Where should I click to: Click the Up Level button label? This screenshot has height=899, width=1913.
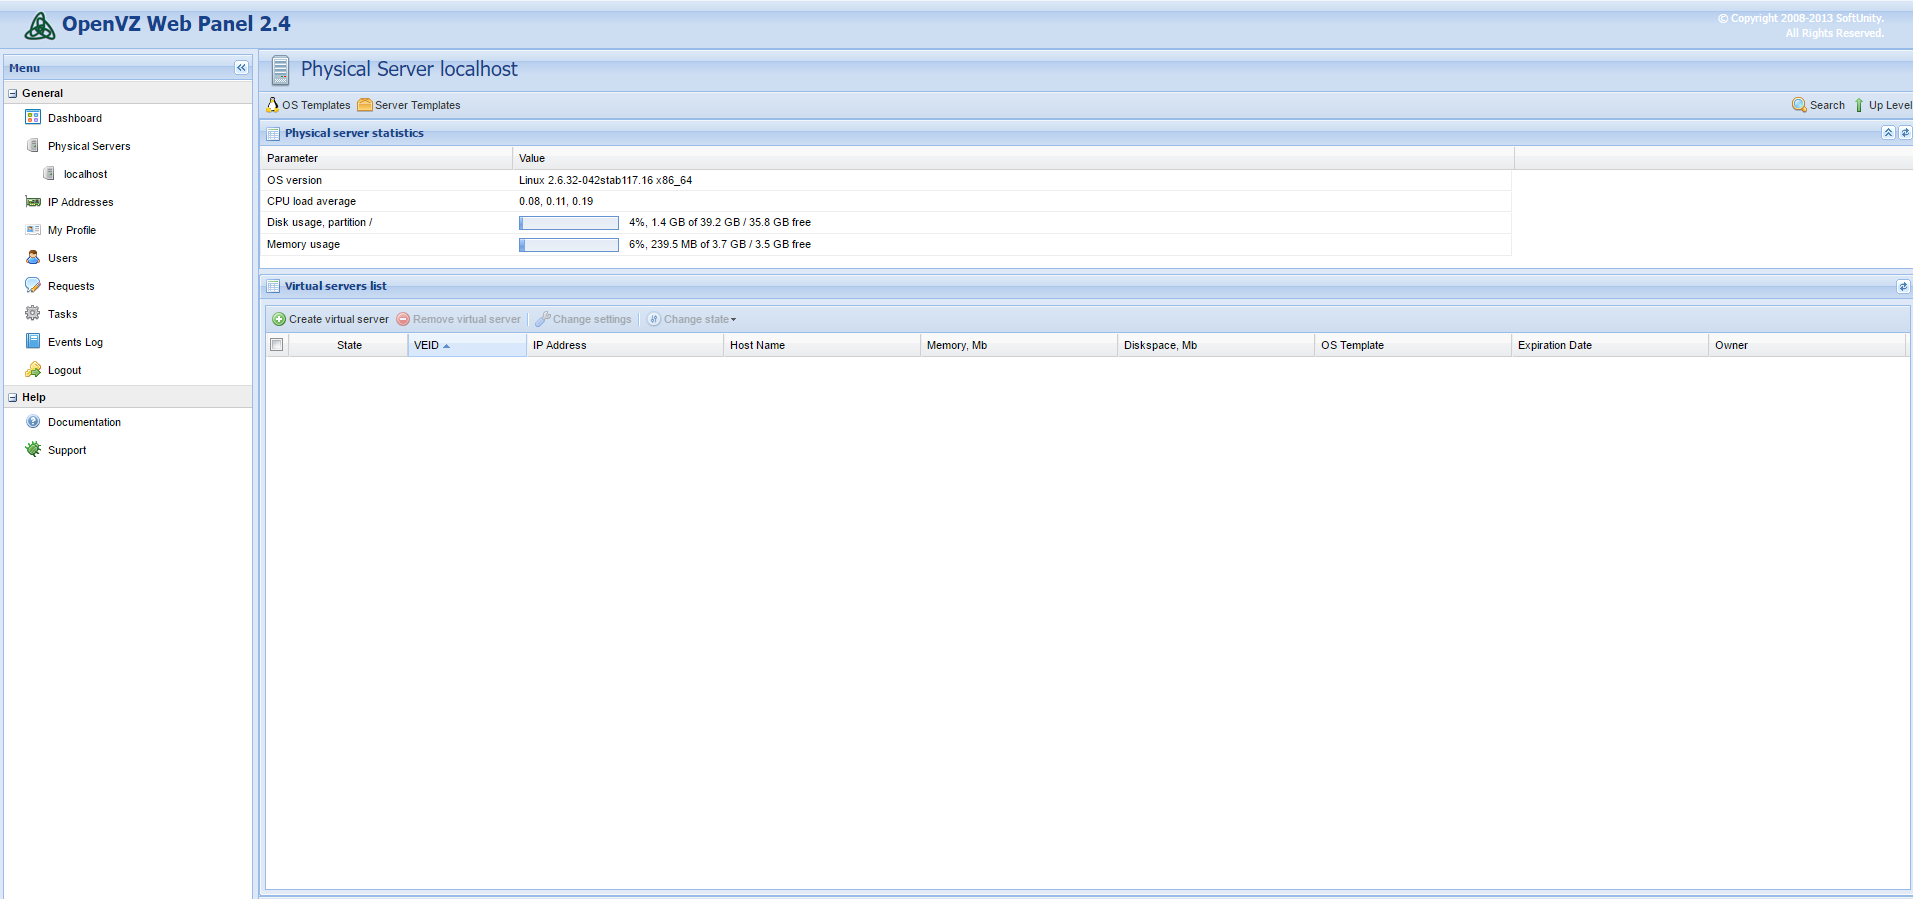click(x=1890, y=105)
